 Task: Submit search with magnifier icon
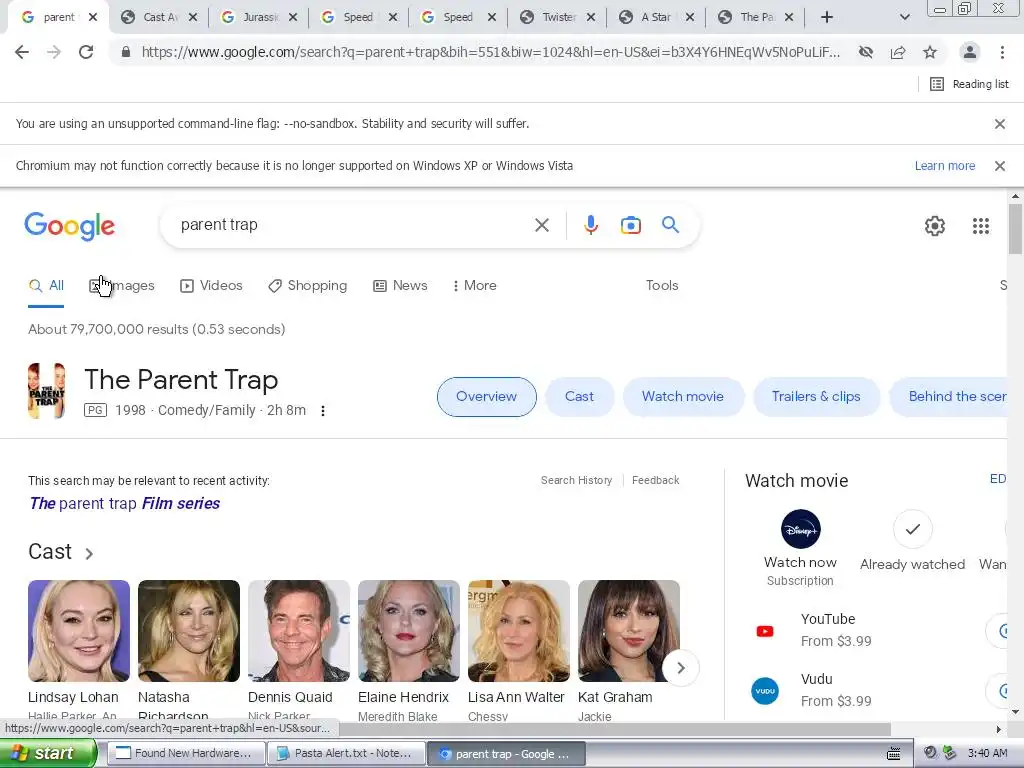pyautogui.click(x=670, y=225)
